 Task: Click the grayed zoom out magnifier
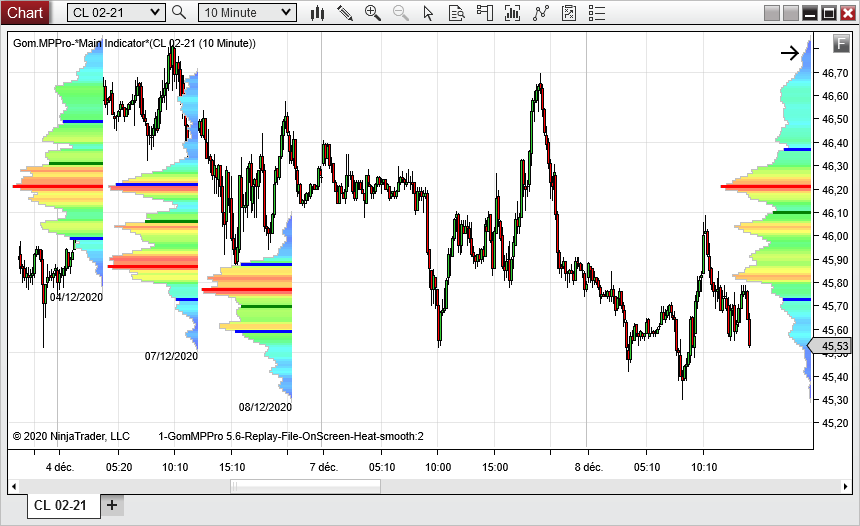coord(401,13)
